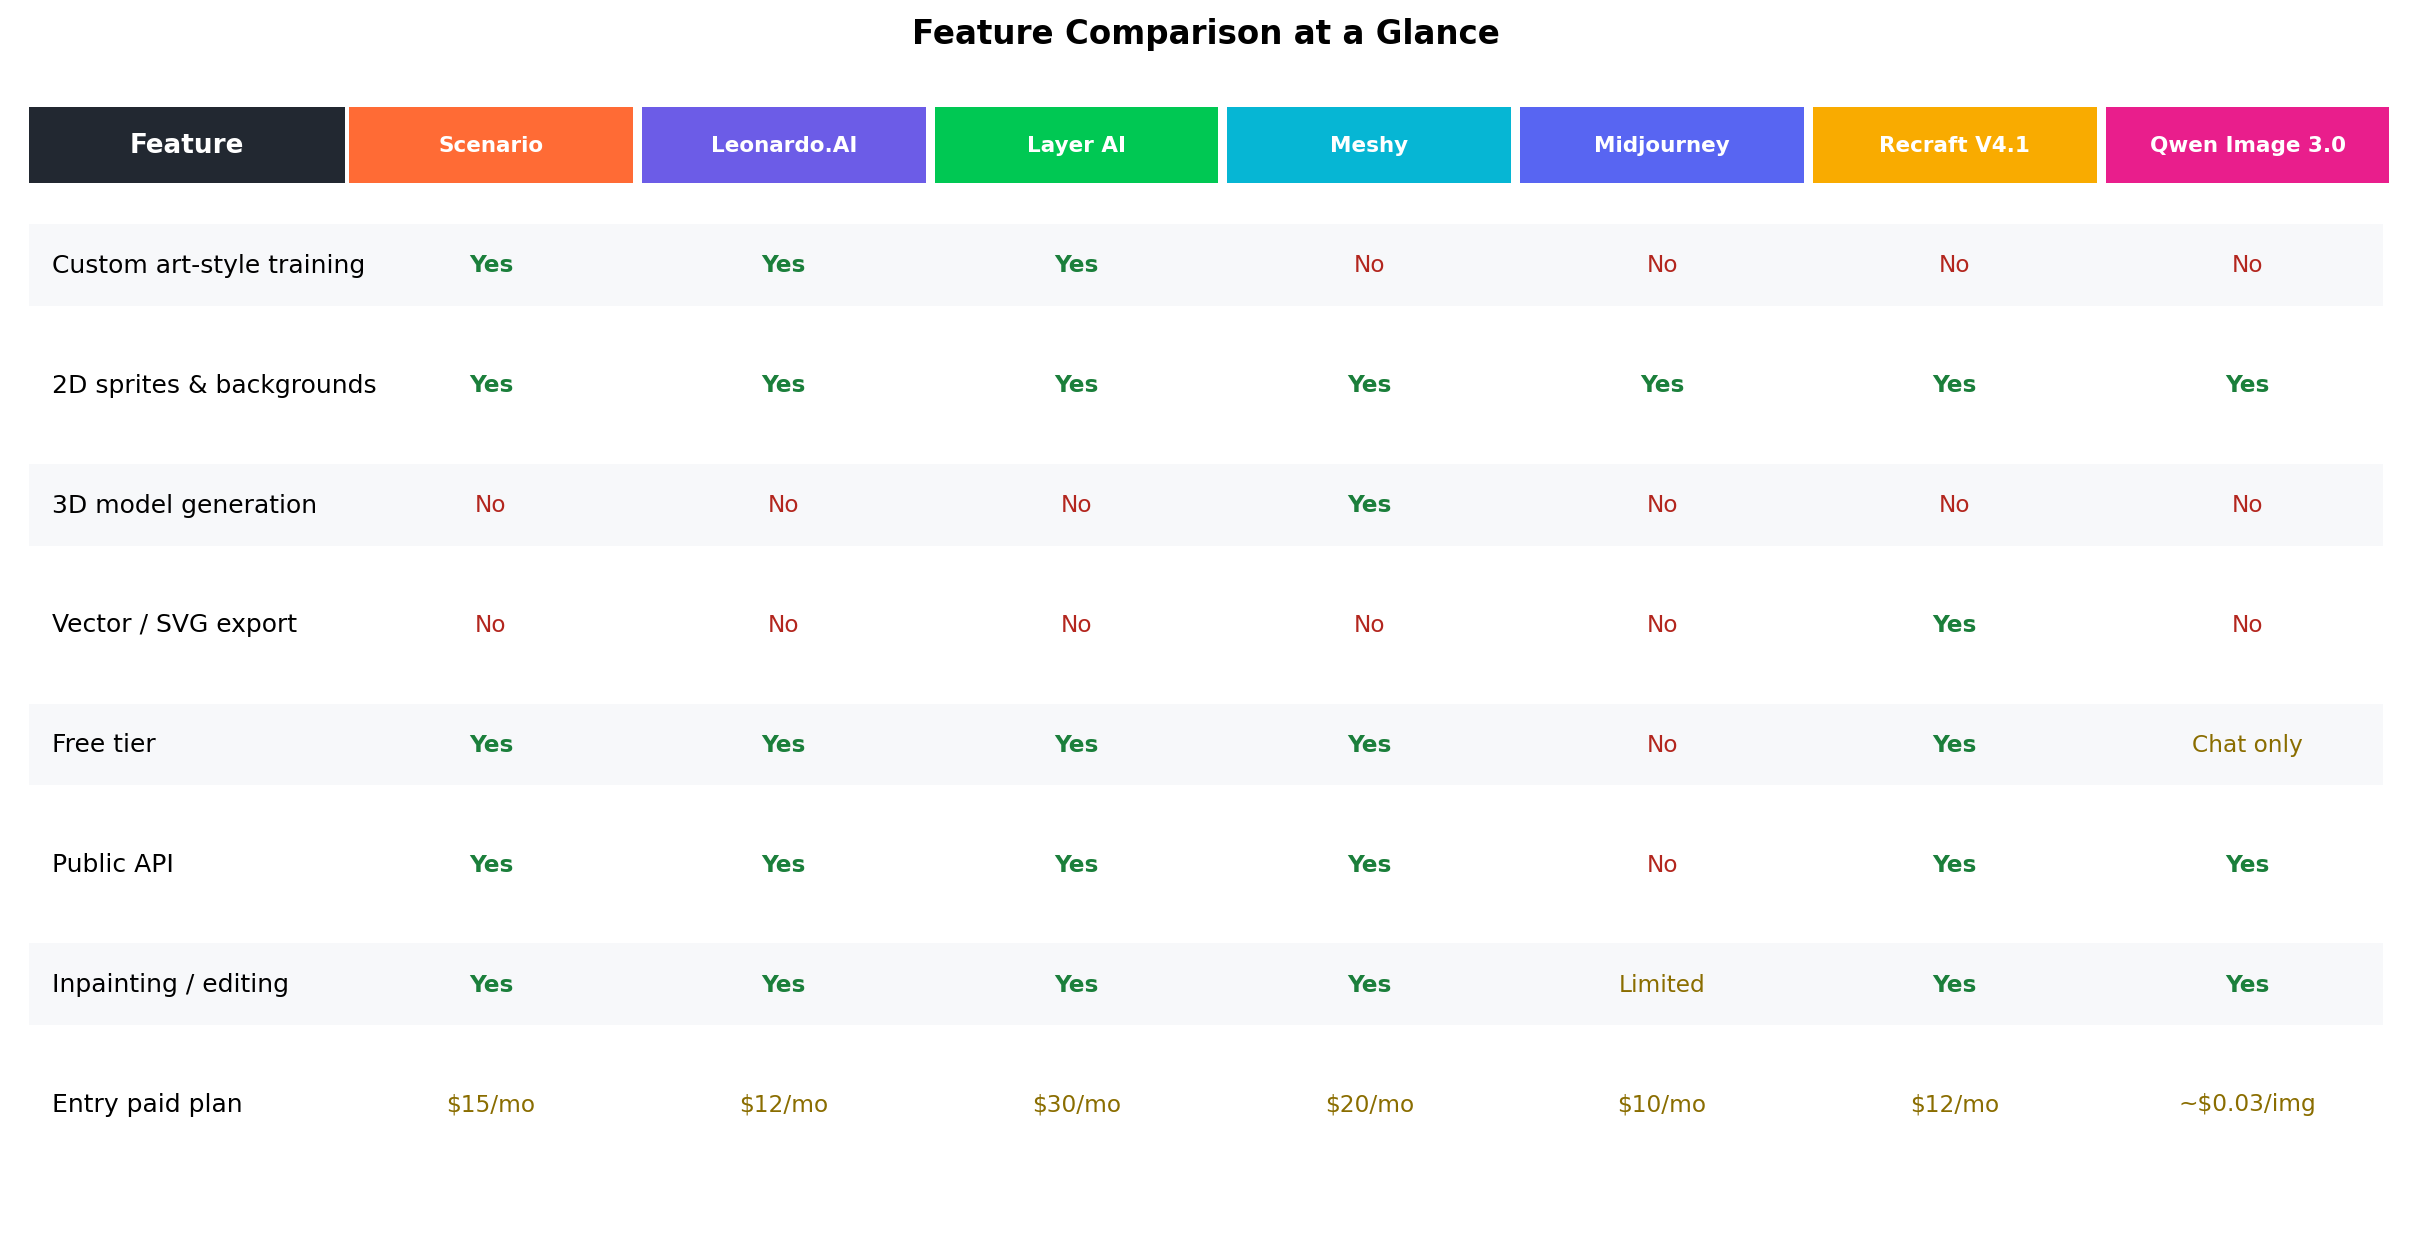Screen dimensions: 2411x1242
Task: Click Meshy's Yes for 3D model generation
Action: [1369, 505]
